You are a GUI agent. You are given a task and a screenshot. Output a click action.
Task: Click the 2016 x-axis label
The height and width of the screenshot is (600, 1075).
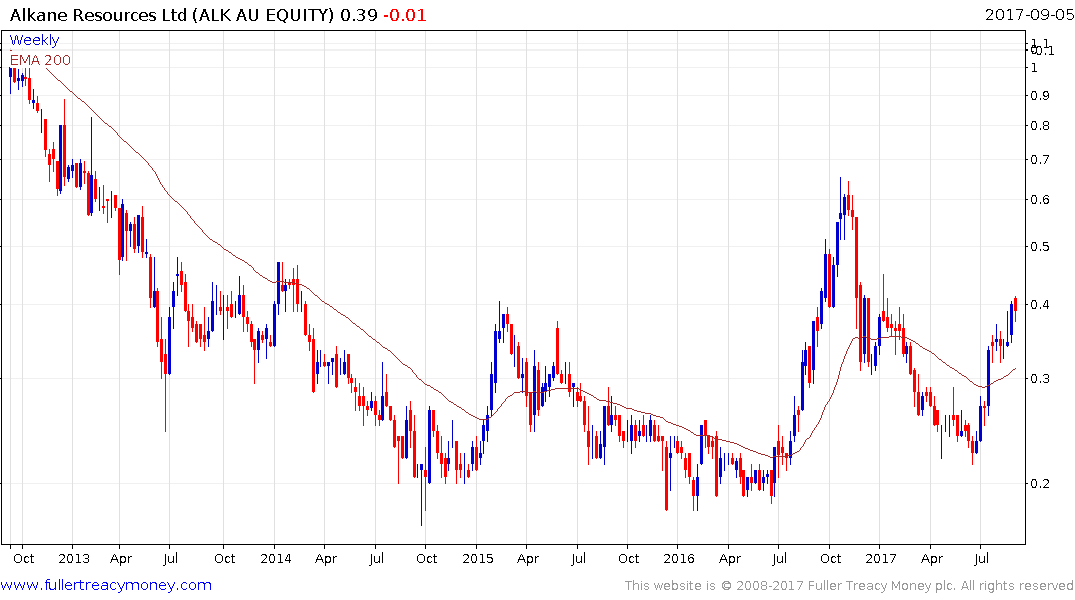[679, 558]
